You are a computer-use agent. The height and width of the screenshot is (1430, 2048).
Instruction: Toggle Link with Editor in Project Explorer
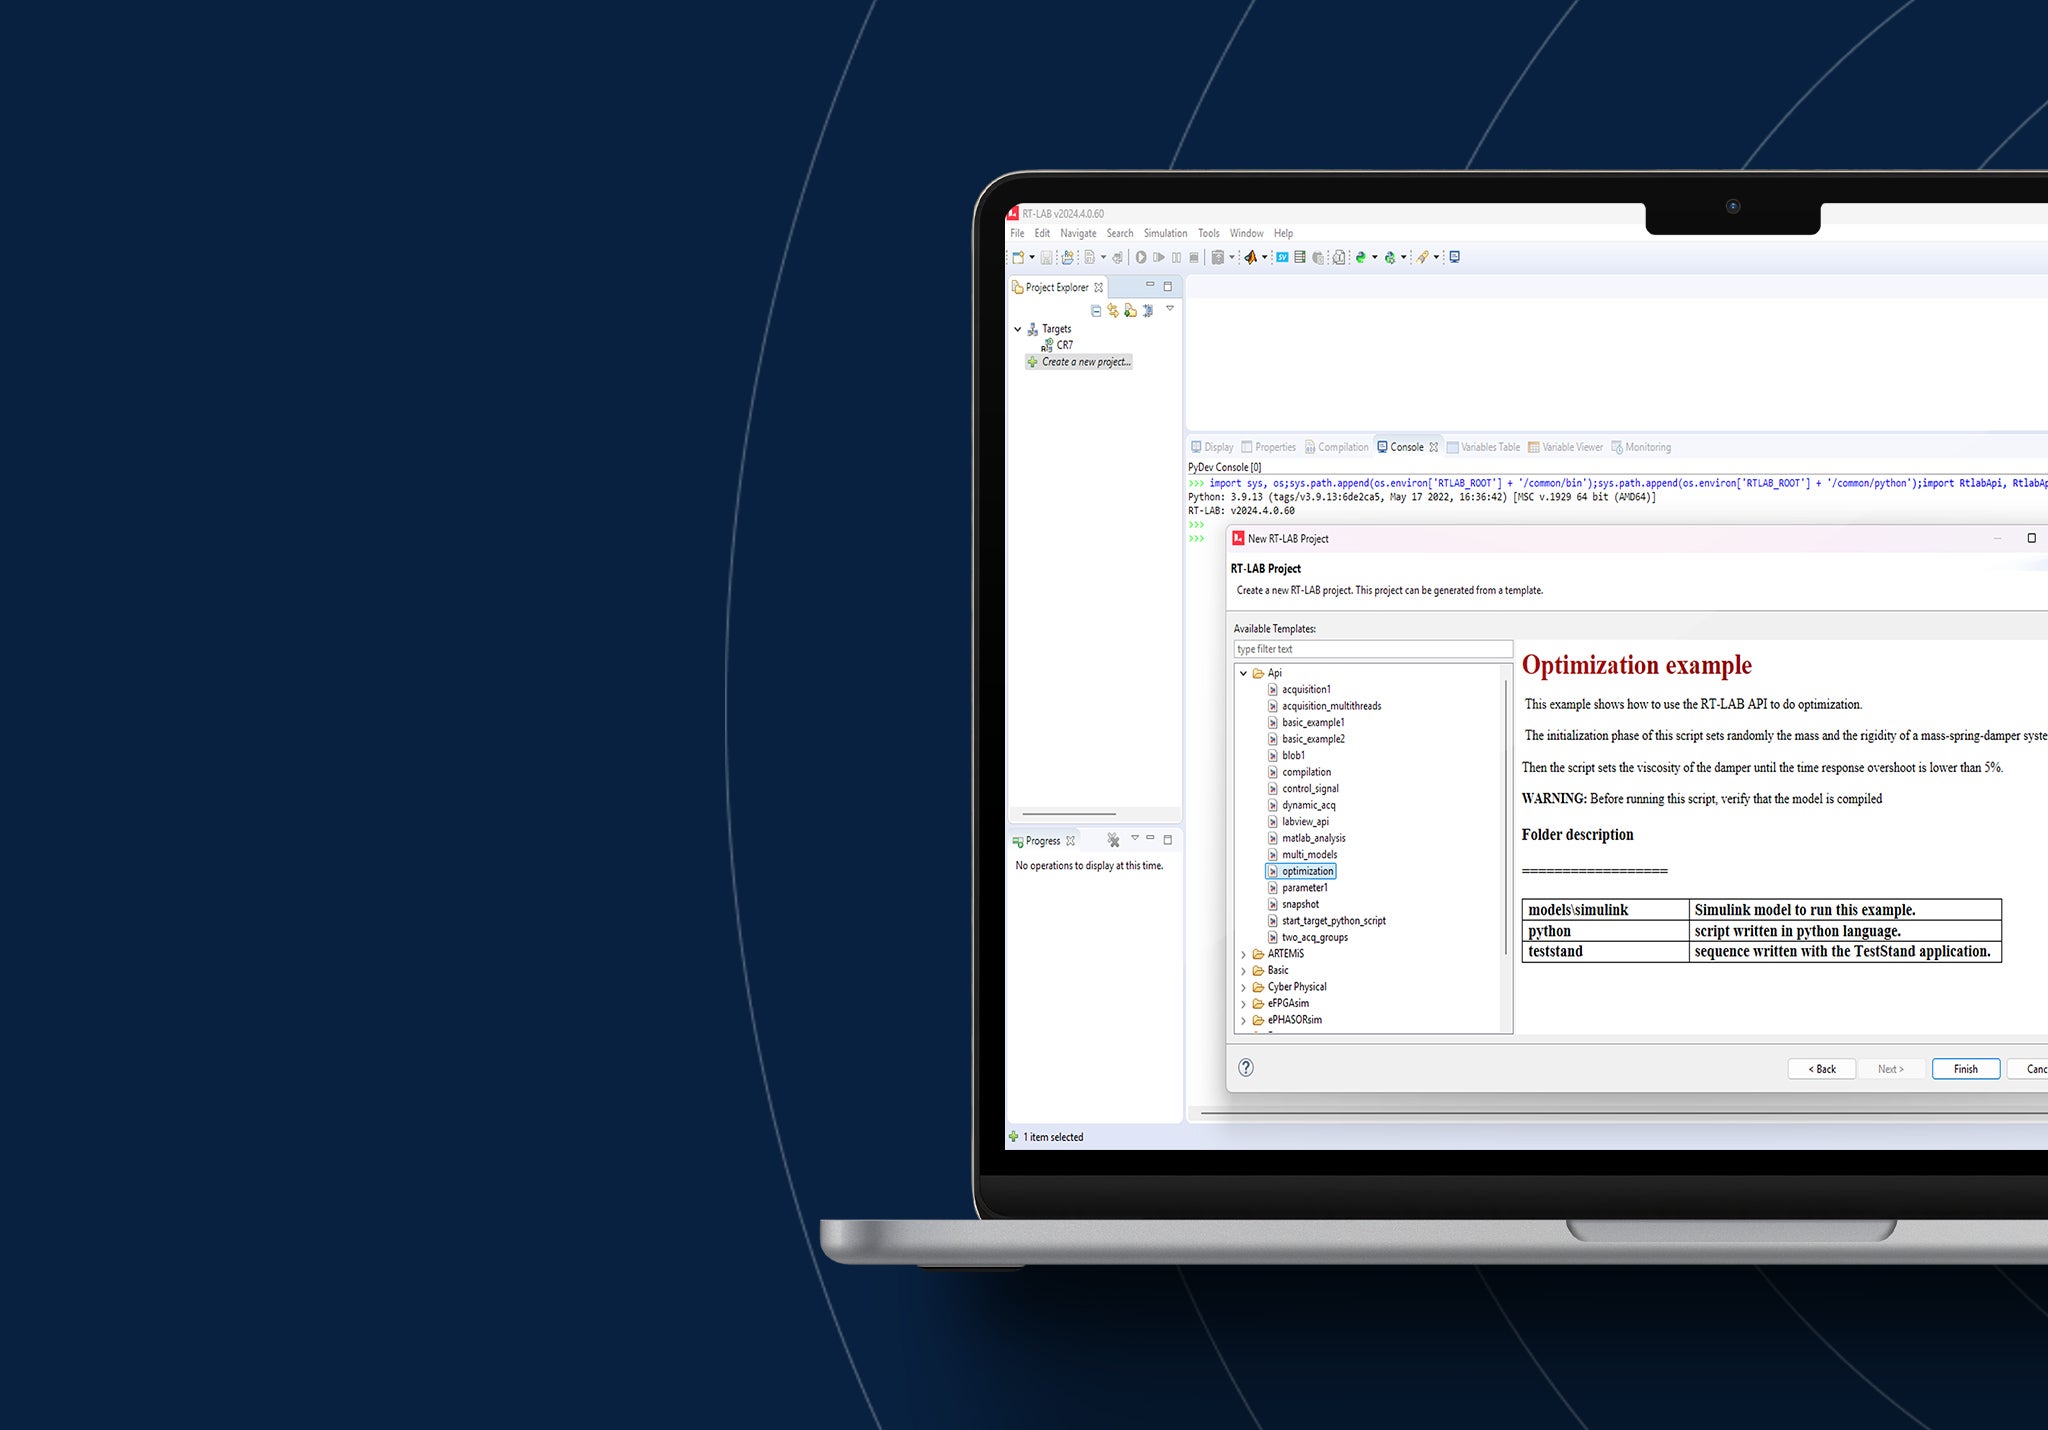(x=1147, y=312)
